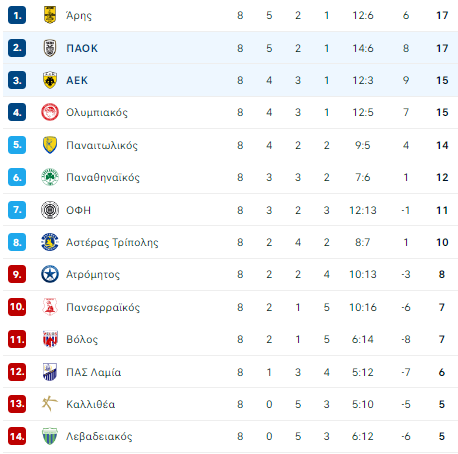Image resolution: width=458 pixels, height=454 pixels.
Task: Click the Παναθηναϊκός team name
Action: click(103, 177)
